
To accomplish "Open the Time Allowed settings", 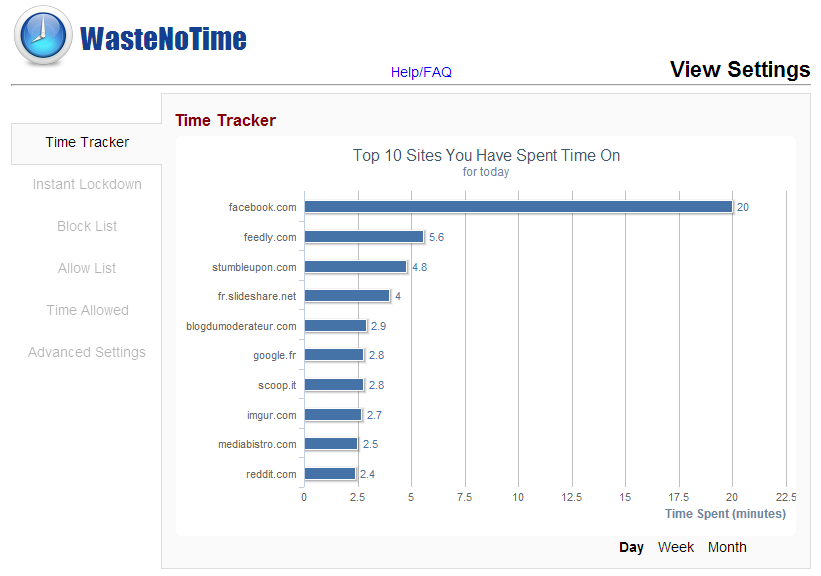I will pos(87,310).
